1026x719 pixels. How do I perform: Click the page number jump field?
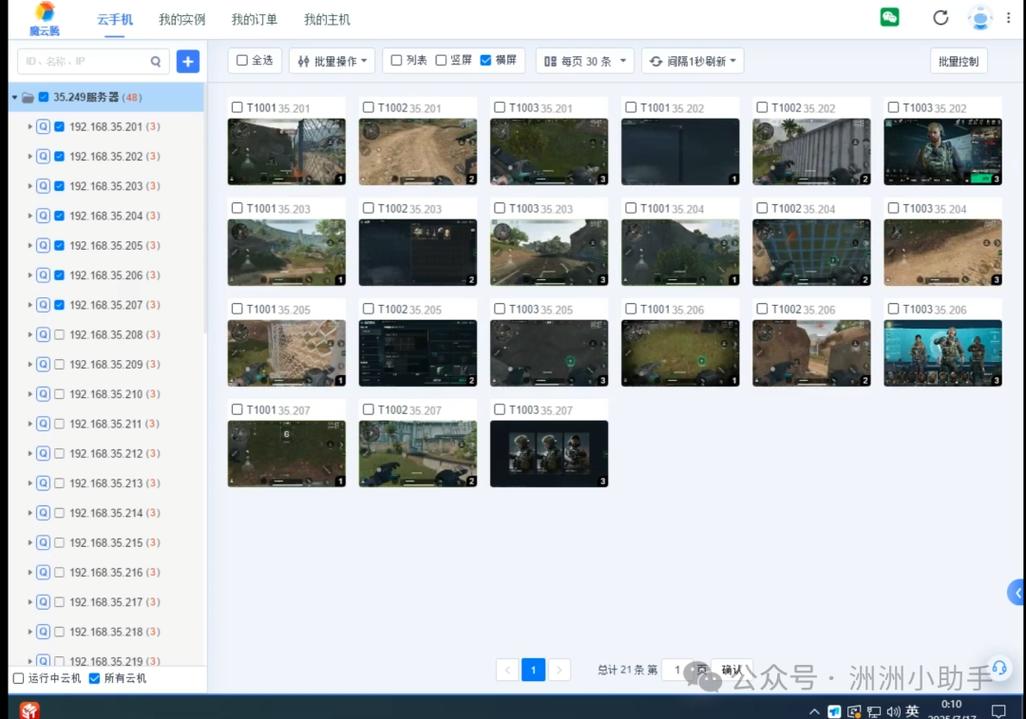(677, 670)
